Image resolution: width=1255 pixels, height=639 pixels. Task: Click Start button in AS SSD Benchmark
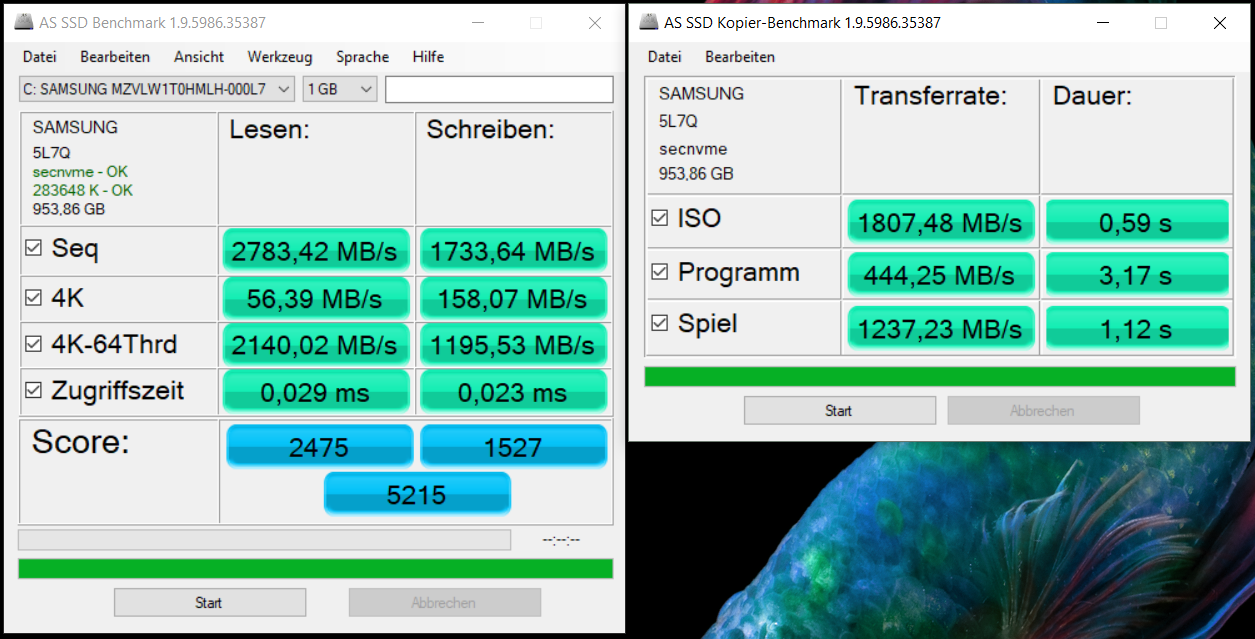click(209, 603)
